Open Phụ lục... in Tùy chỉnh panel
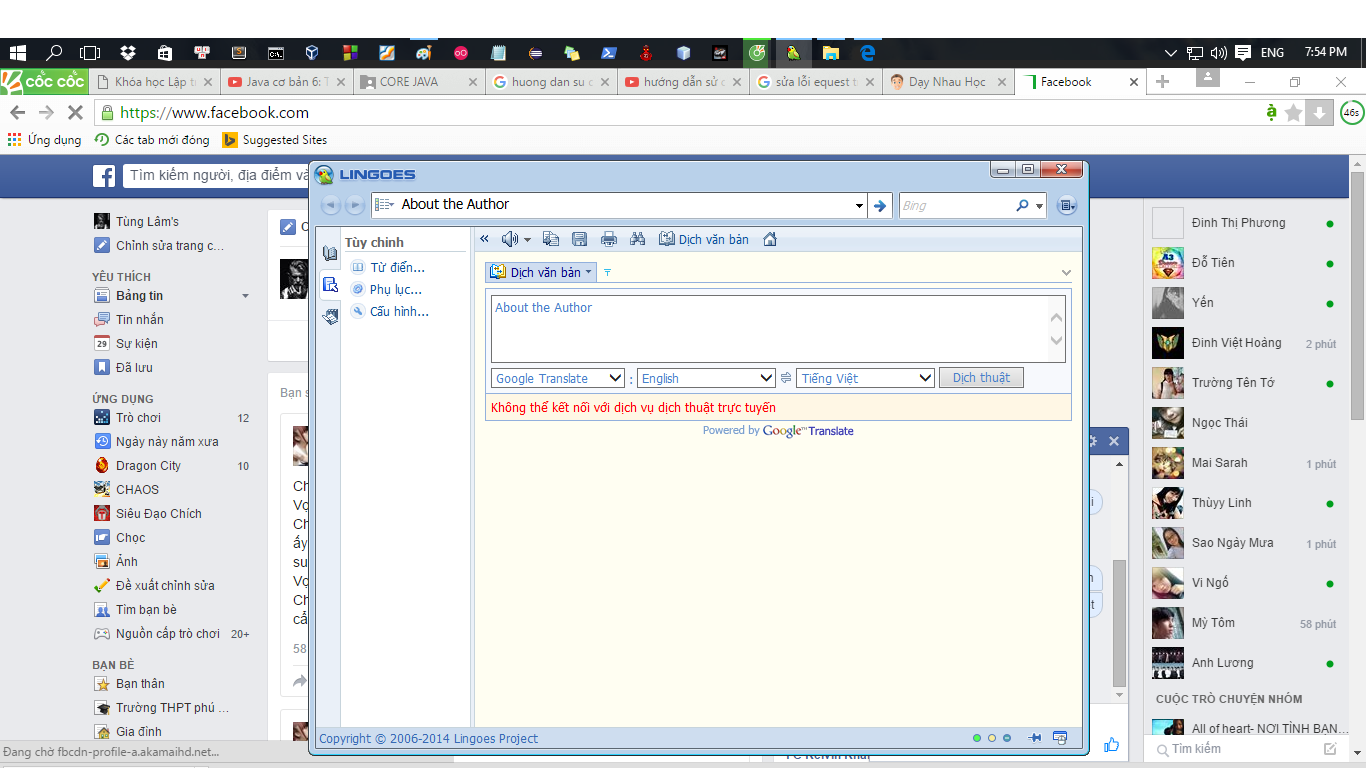 coord(386,289)
